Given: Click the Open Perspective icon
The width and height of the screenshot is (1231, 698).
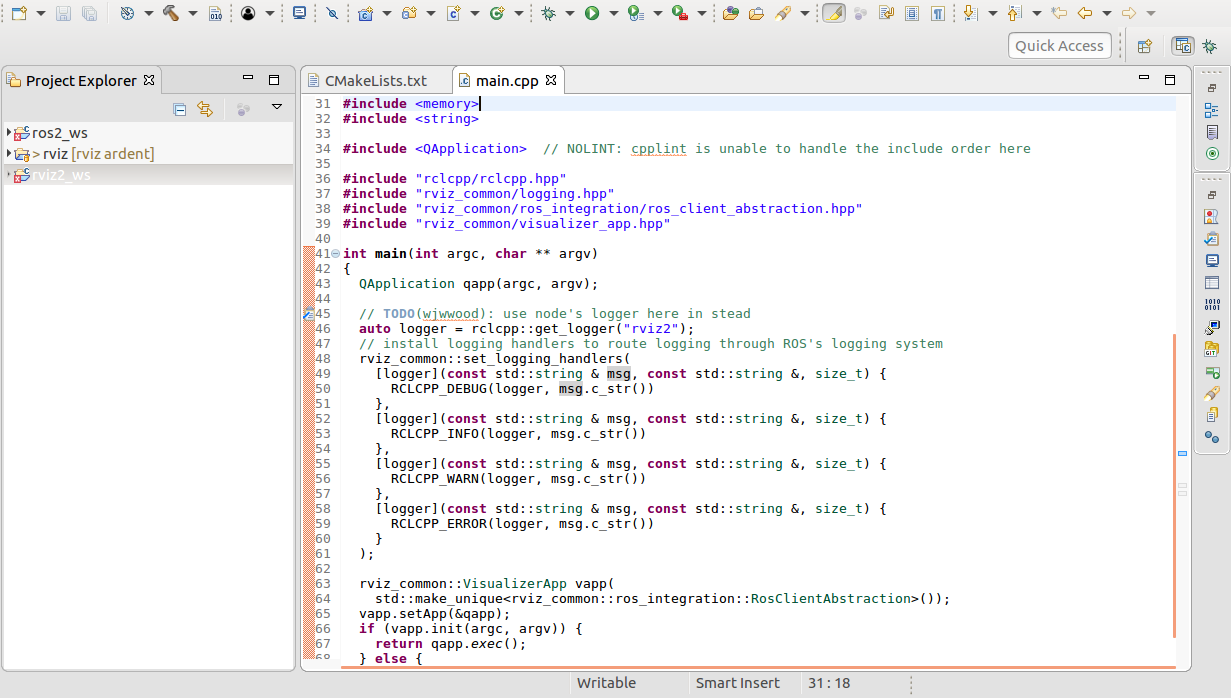Looking at the screenshot, I should (x=1145, y=46).
